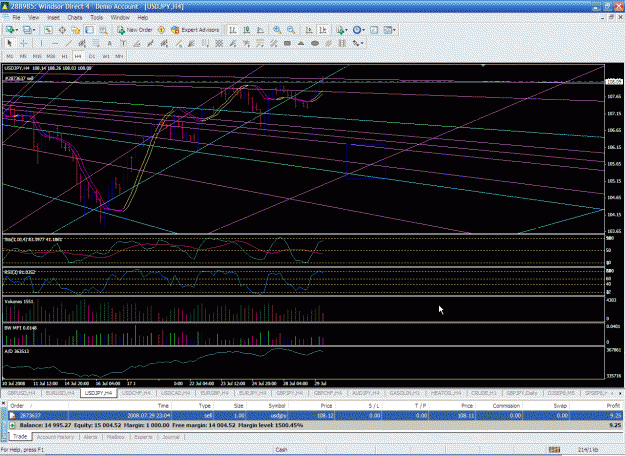Select the M15 timeframe

[37, 57]
